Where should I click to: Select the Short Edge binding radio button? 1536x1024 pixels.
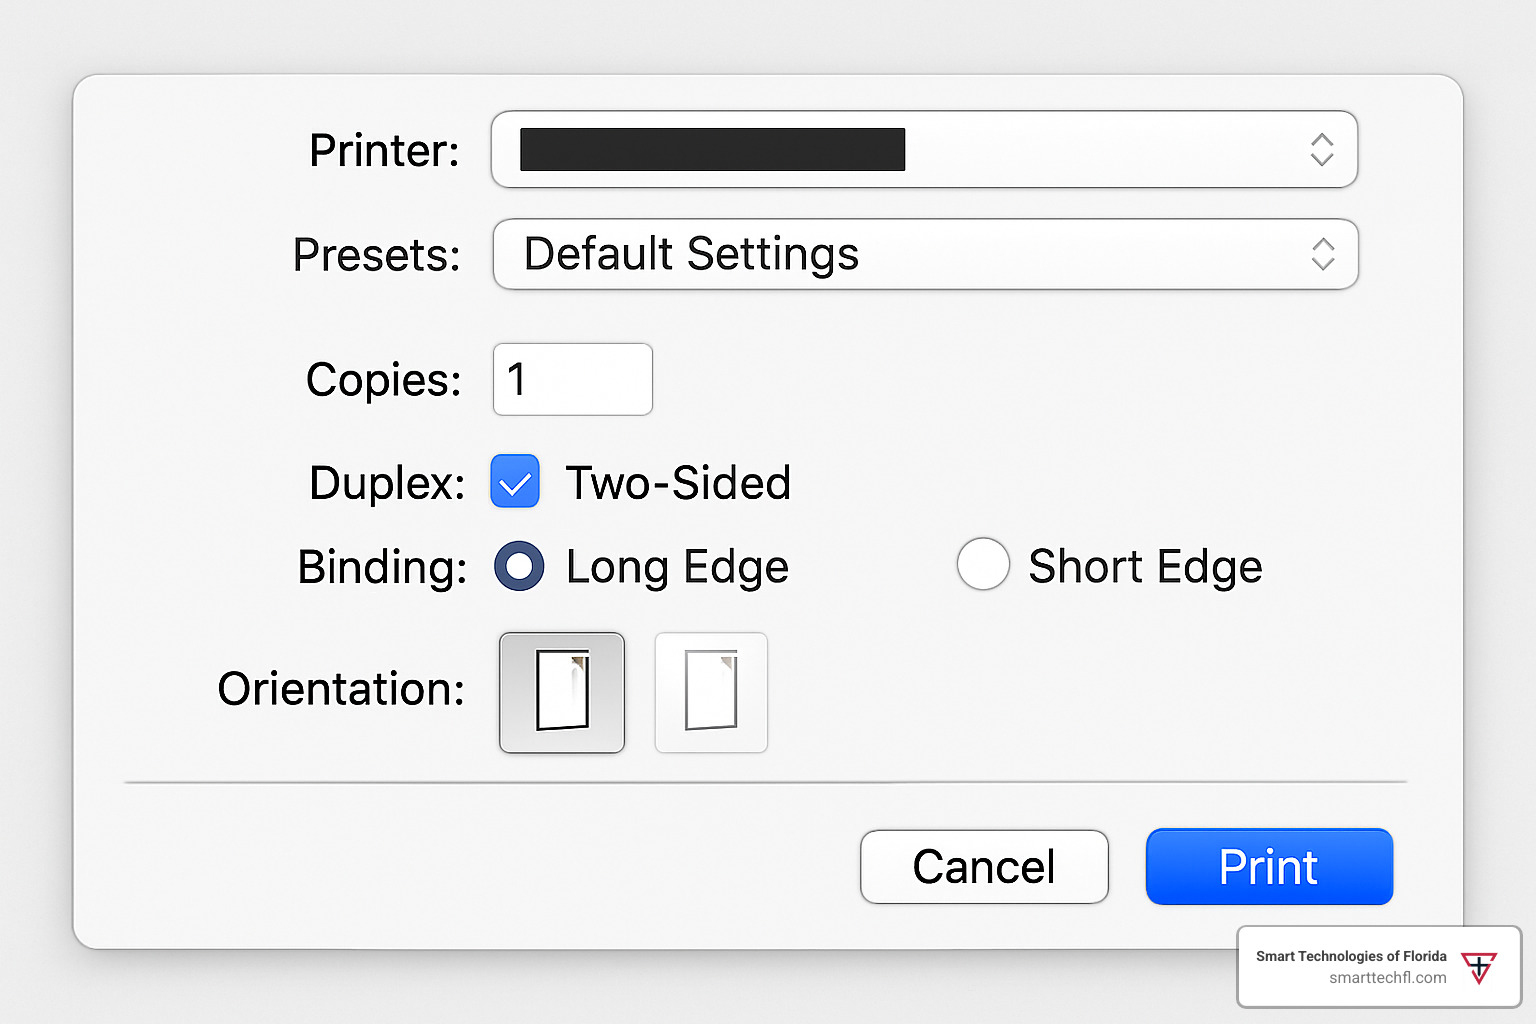pyautogui.click(x=983, y=565)
